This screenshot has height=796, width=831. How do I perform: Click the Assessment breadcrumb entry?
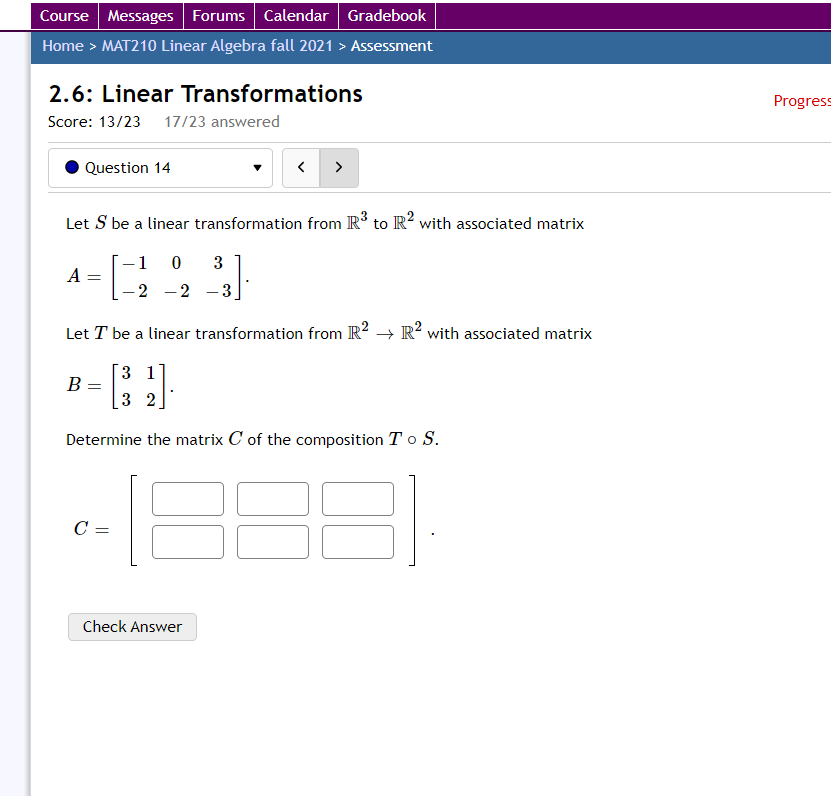[391, 46]
